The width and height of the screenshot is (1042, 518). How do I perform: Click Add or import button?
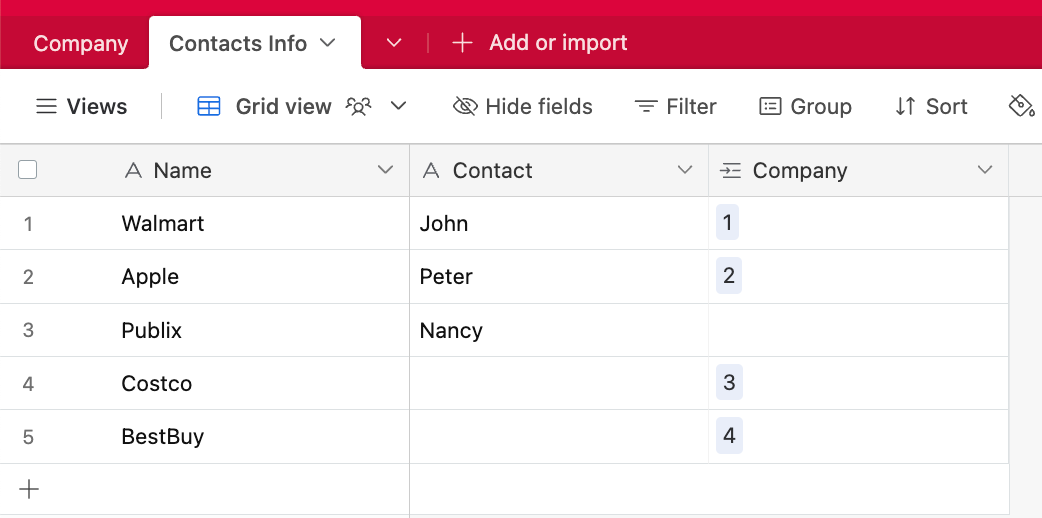539,43
